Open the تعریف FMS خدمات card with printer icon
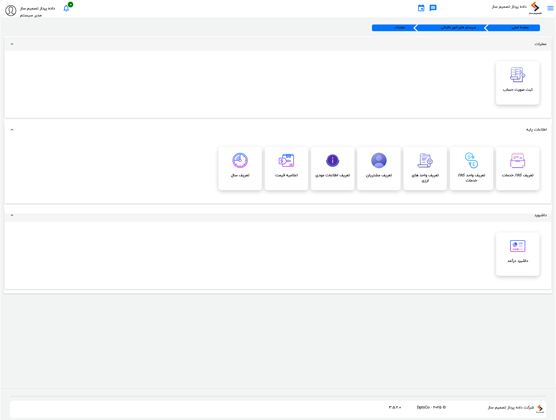The height and width of the screenshot is (420, 556). click(518, 168)
